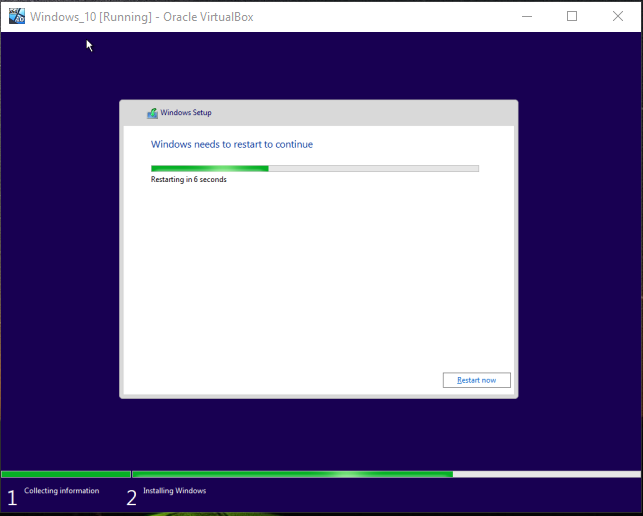Image resolution: width=643 pixels, height=516 pixels.
Task: Click the Windows Setup title text
Action: [186, 113]
